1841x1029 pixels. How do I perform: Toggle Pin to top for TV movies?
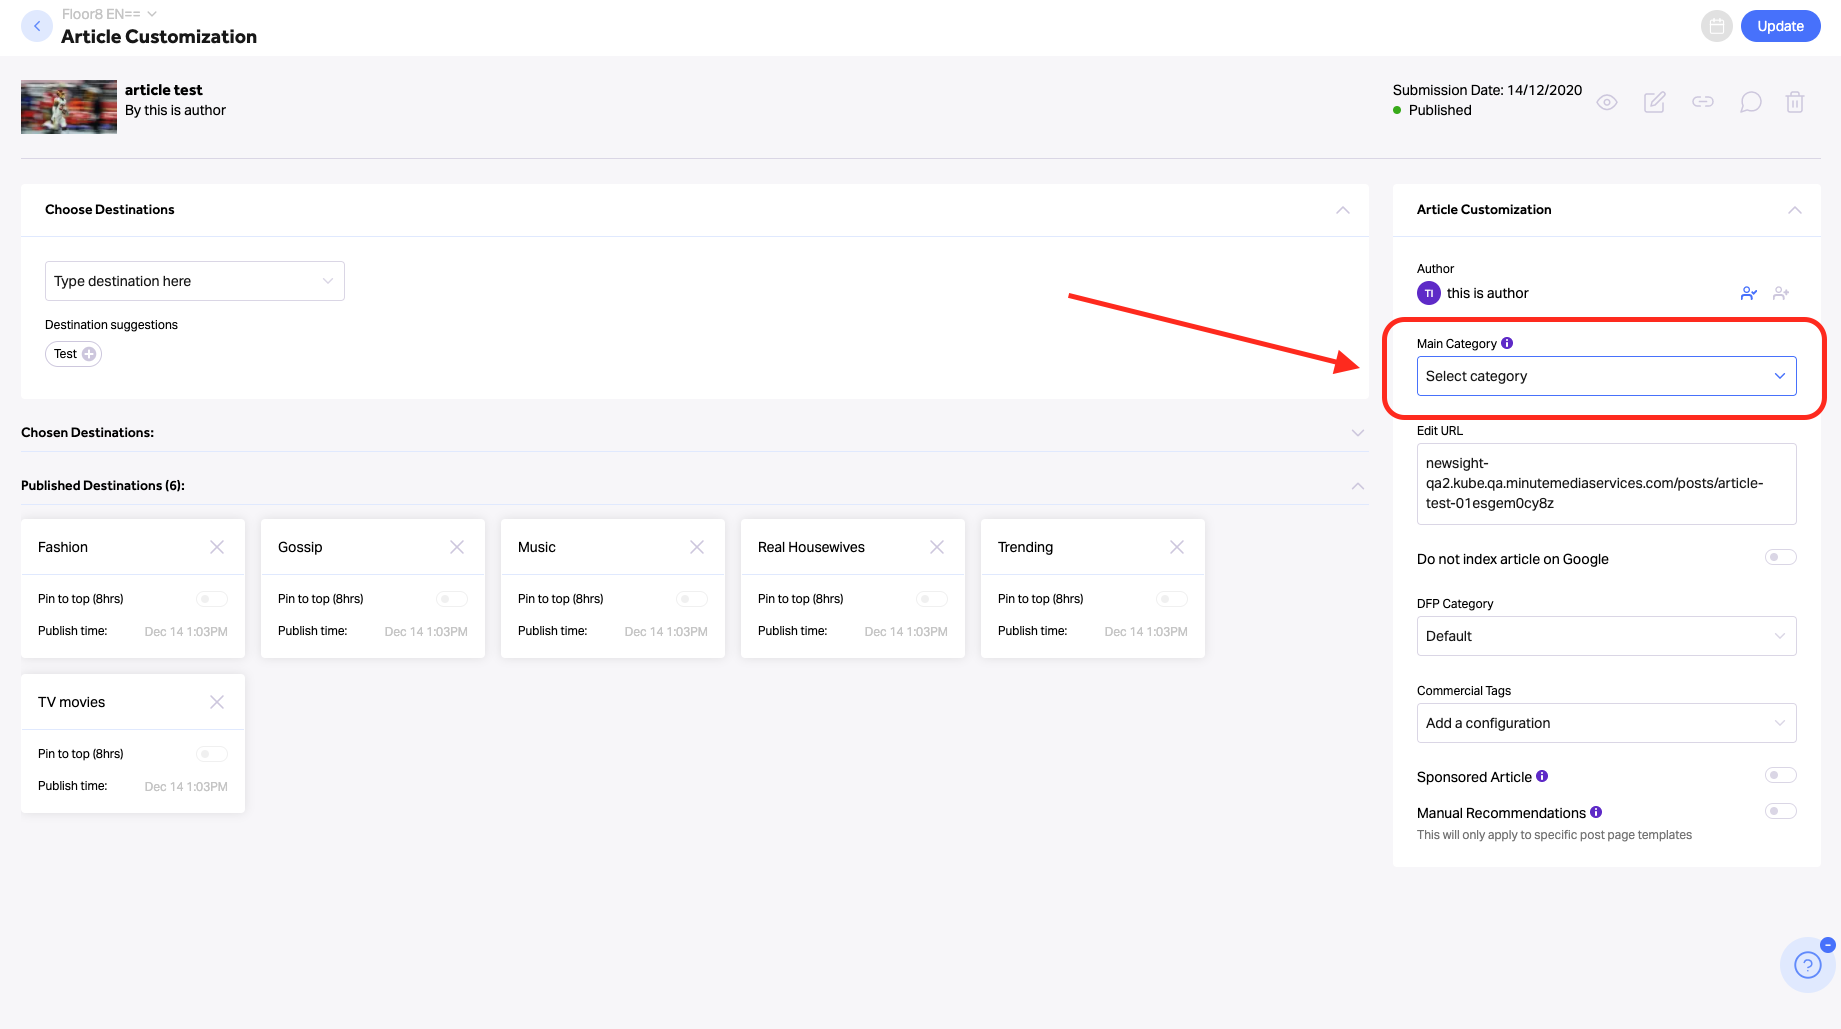point(212,754)
